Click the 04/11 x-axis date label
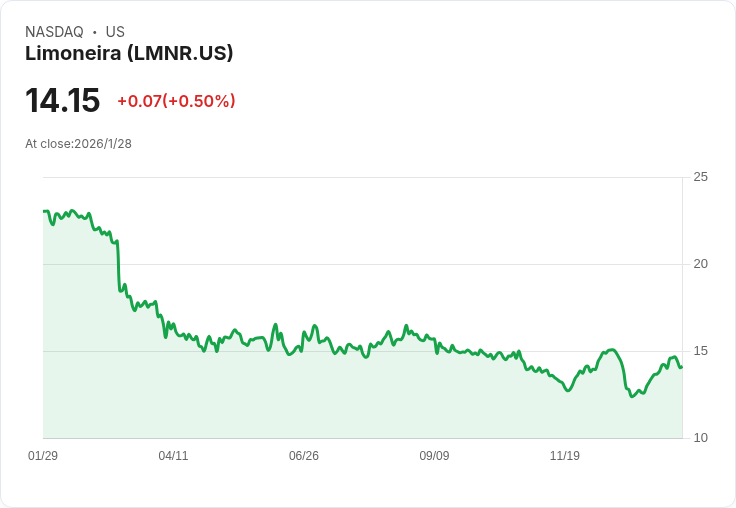 [x=173, y=455]
